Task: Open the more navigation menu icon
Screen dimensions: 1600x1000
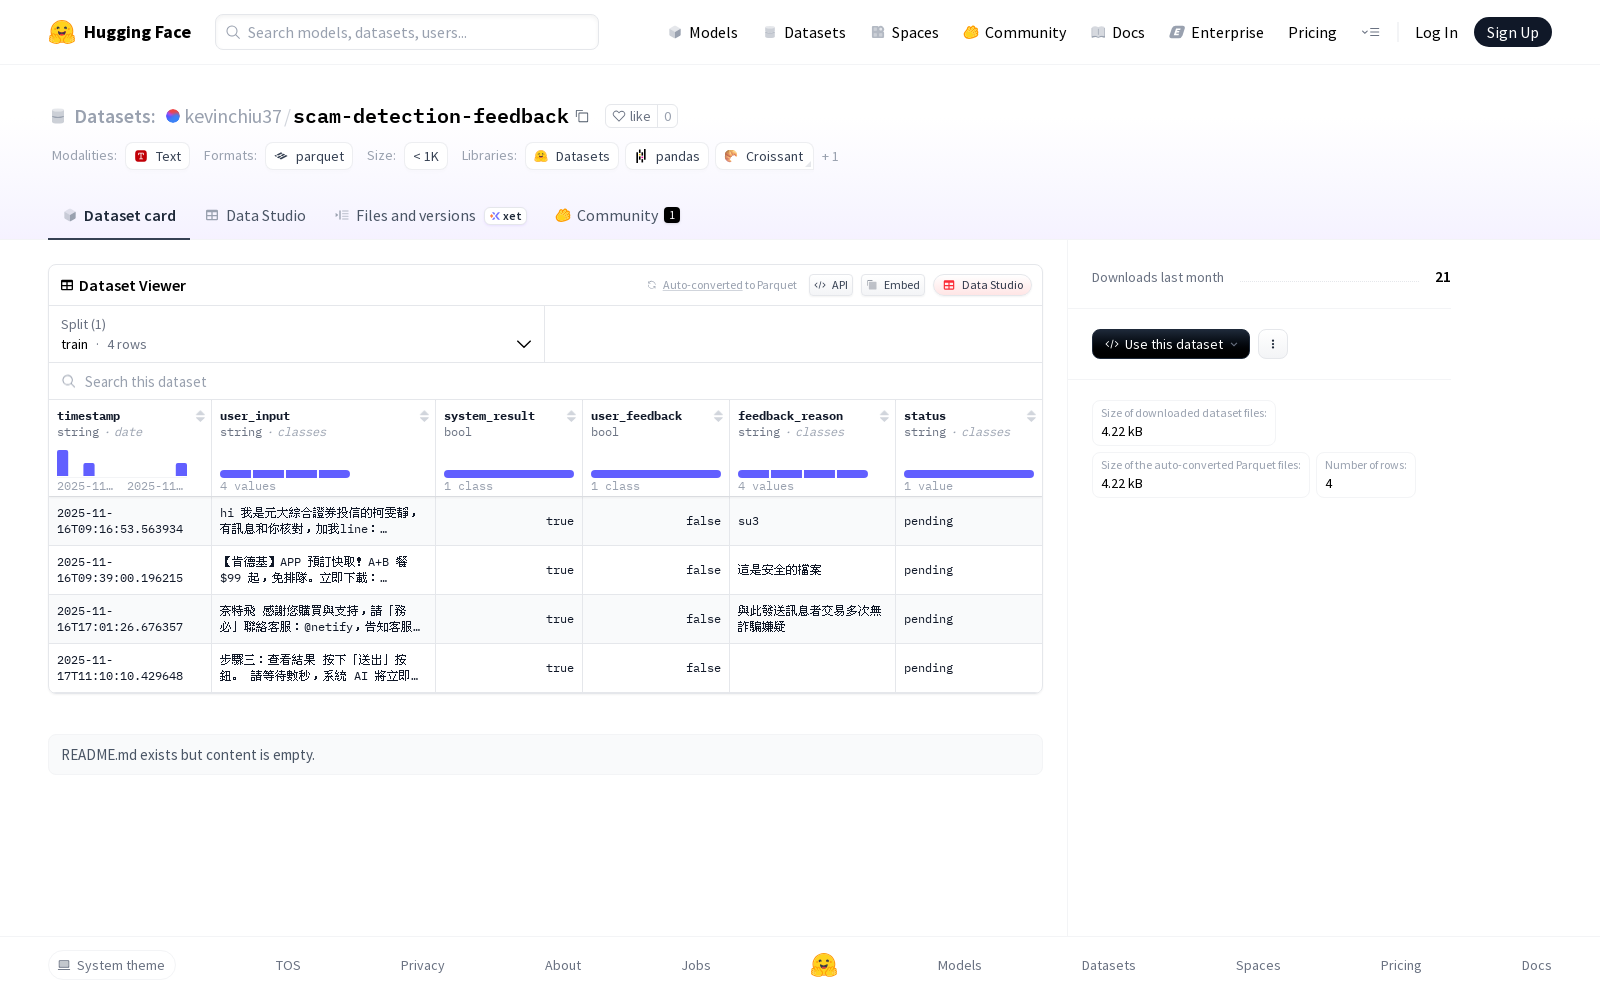Action: pos(1370,32)
